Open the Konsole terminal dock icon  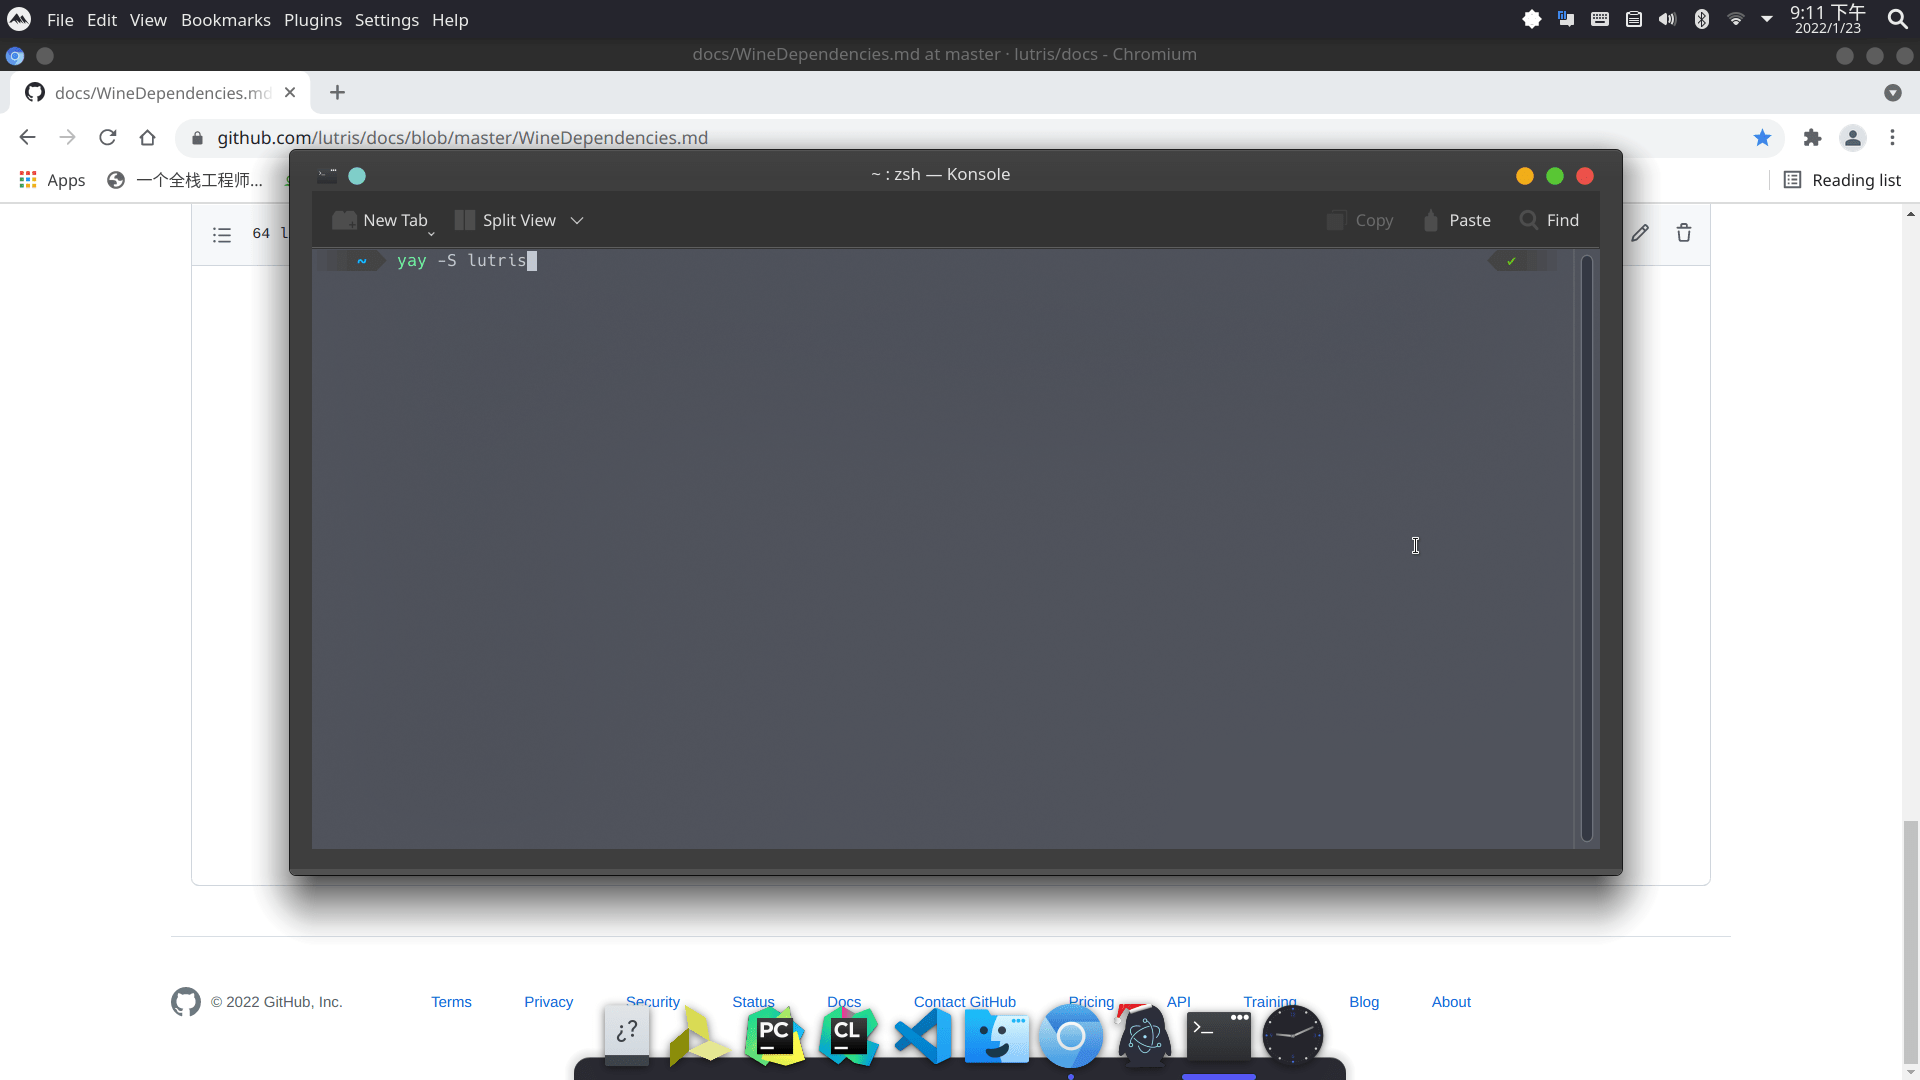pos(1219,1036)
